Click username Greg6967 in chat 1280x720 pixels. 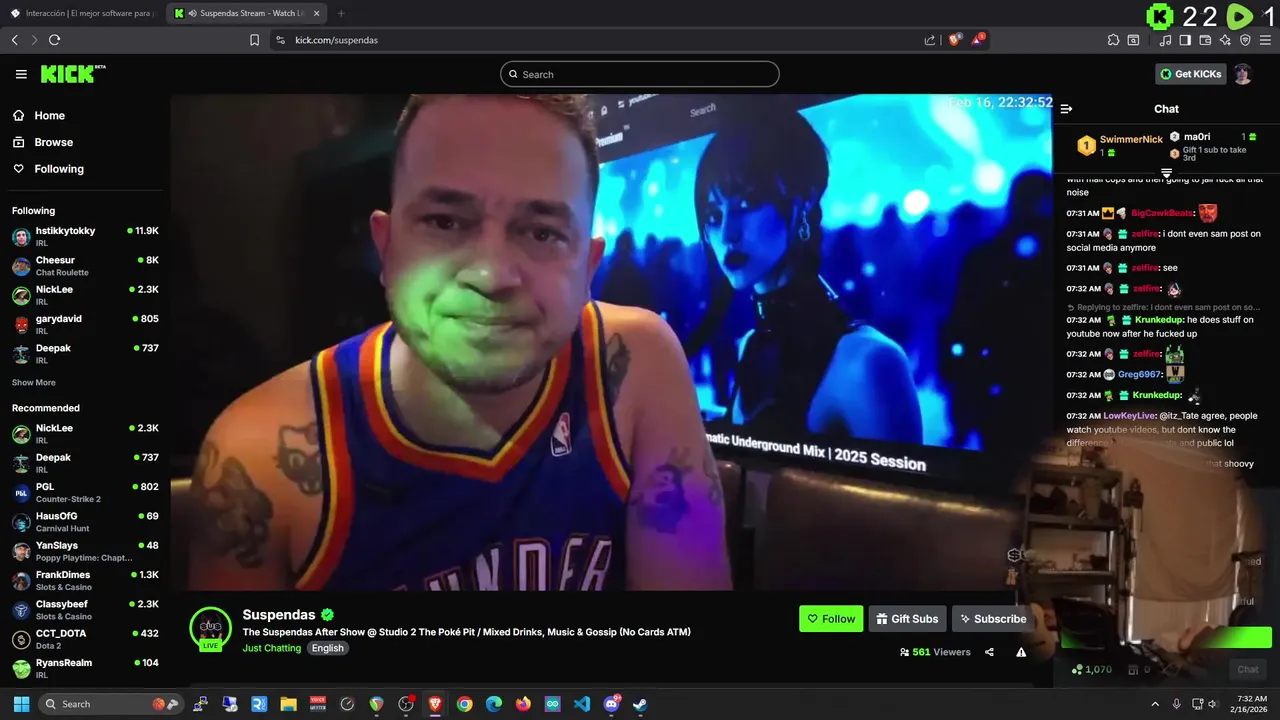[x=1139, y=375]
